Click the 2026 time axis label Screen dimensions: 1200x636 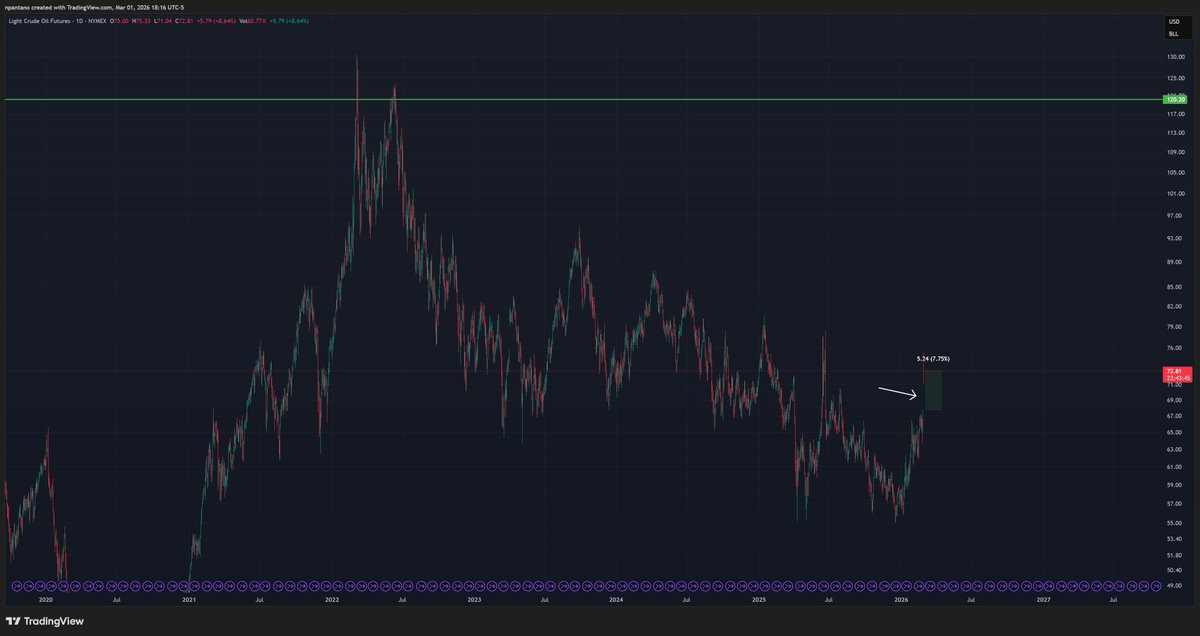click(x=901, y=600)
